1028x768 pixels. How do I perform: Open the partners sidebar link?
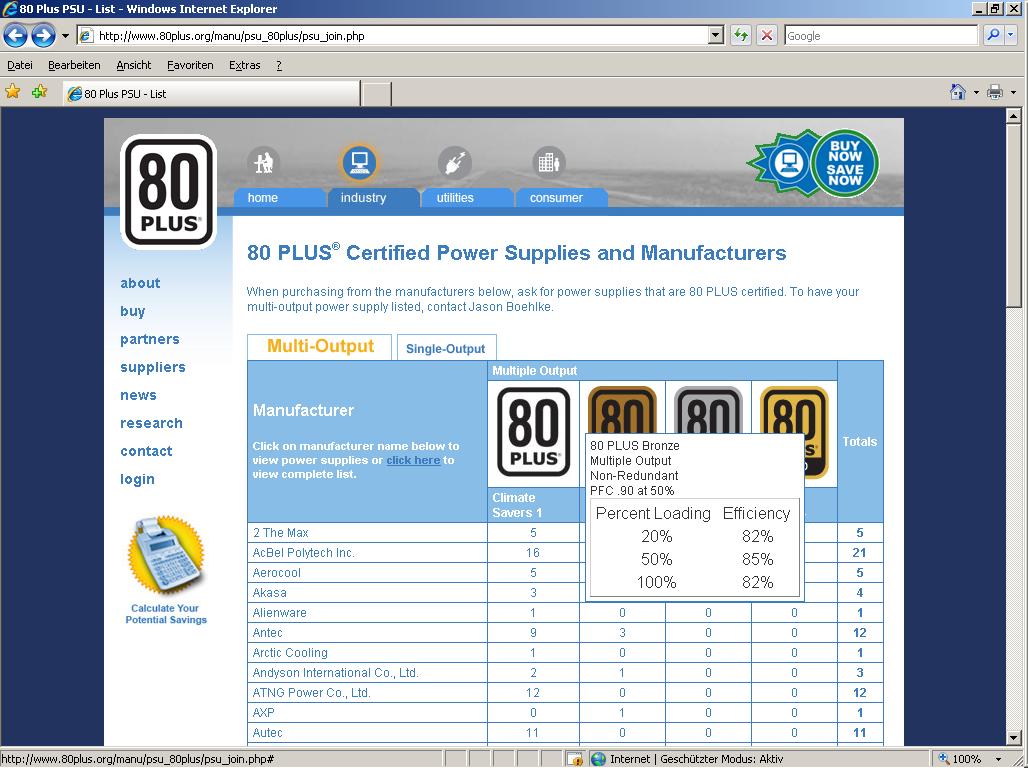[x=149, y=339]
